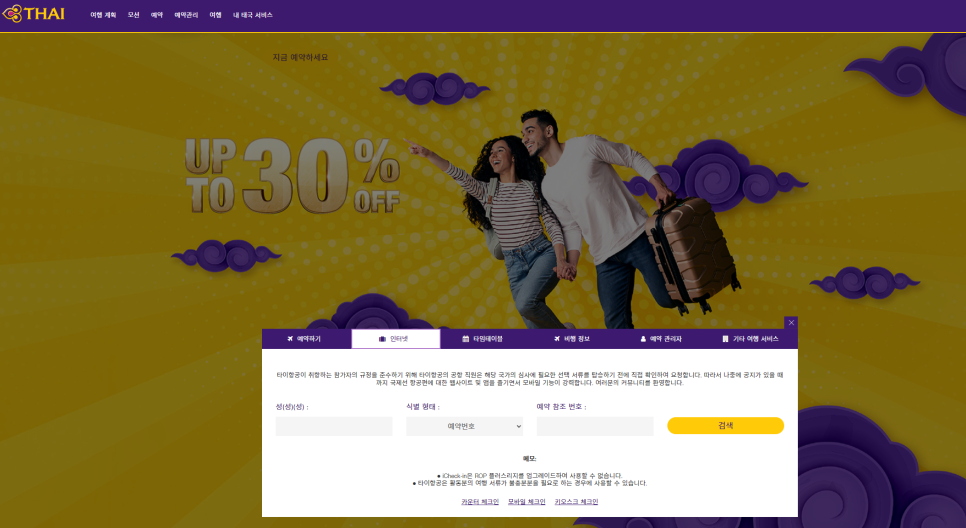Click the THAI airline logo
Viewport: 966px width, 528px height.
click(x=33, y=14)
